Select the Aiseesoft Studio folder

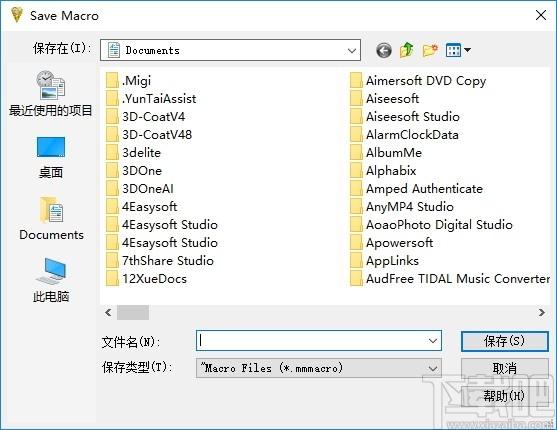(405, 117)
